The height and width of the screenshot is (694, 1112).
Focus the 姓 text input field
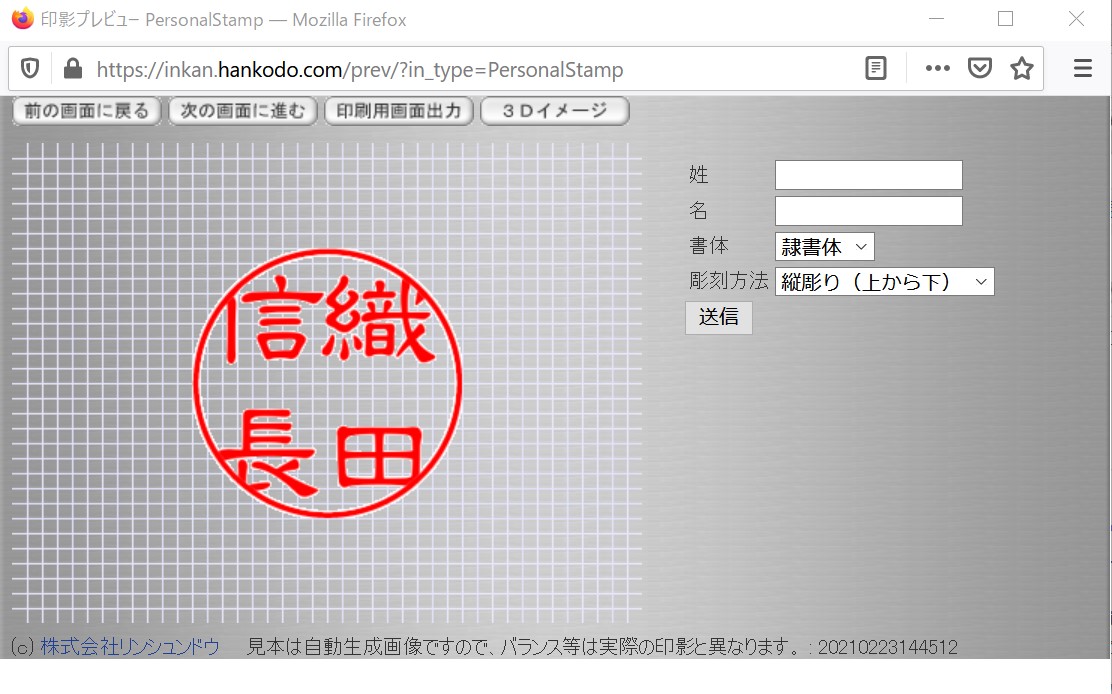(x=868, y=175)
